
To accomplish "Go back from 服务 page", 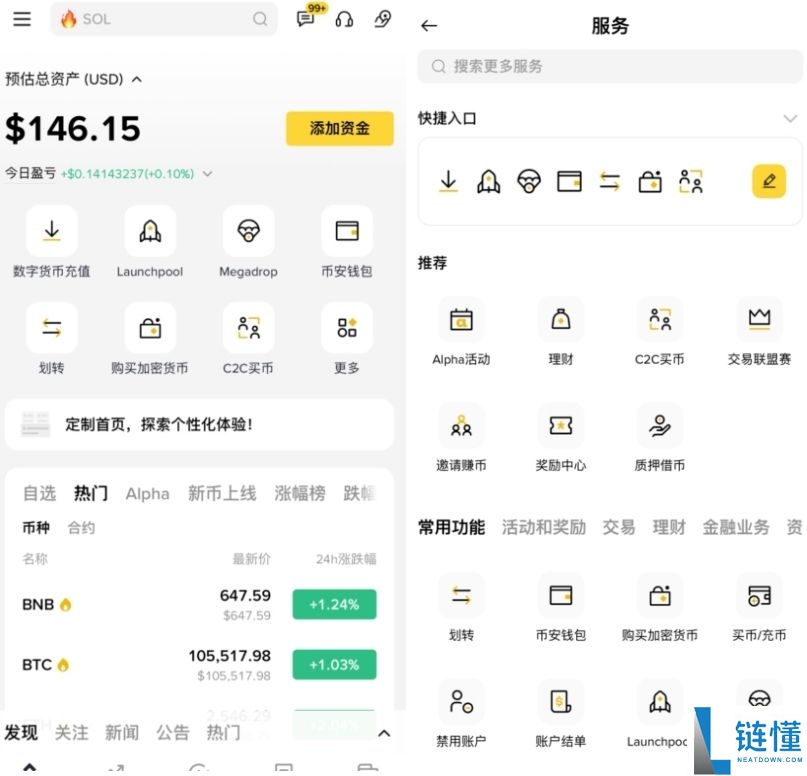I will coord(429,25).
